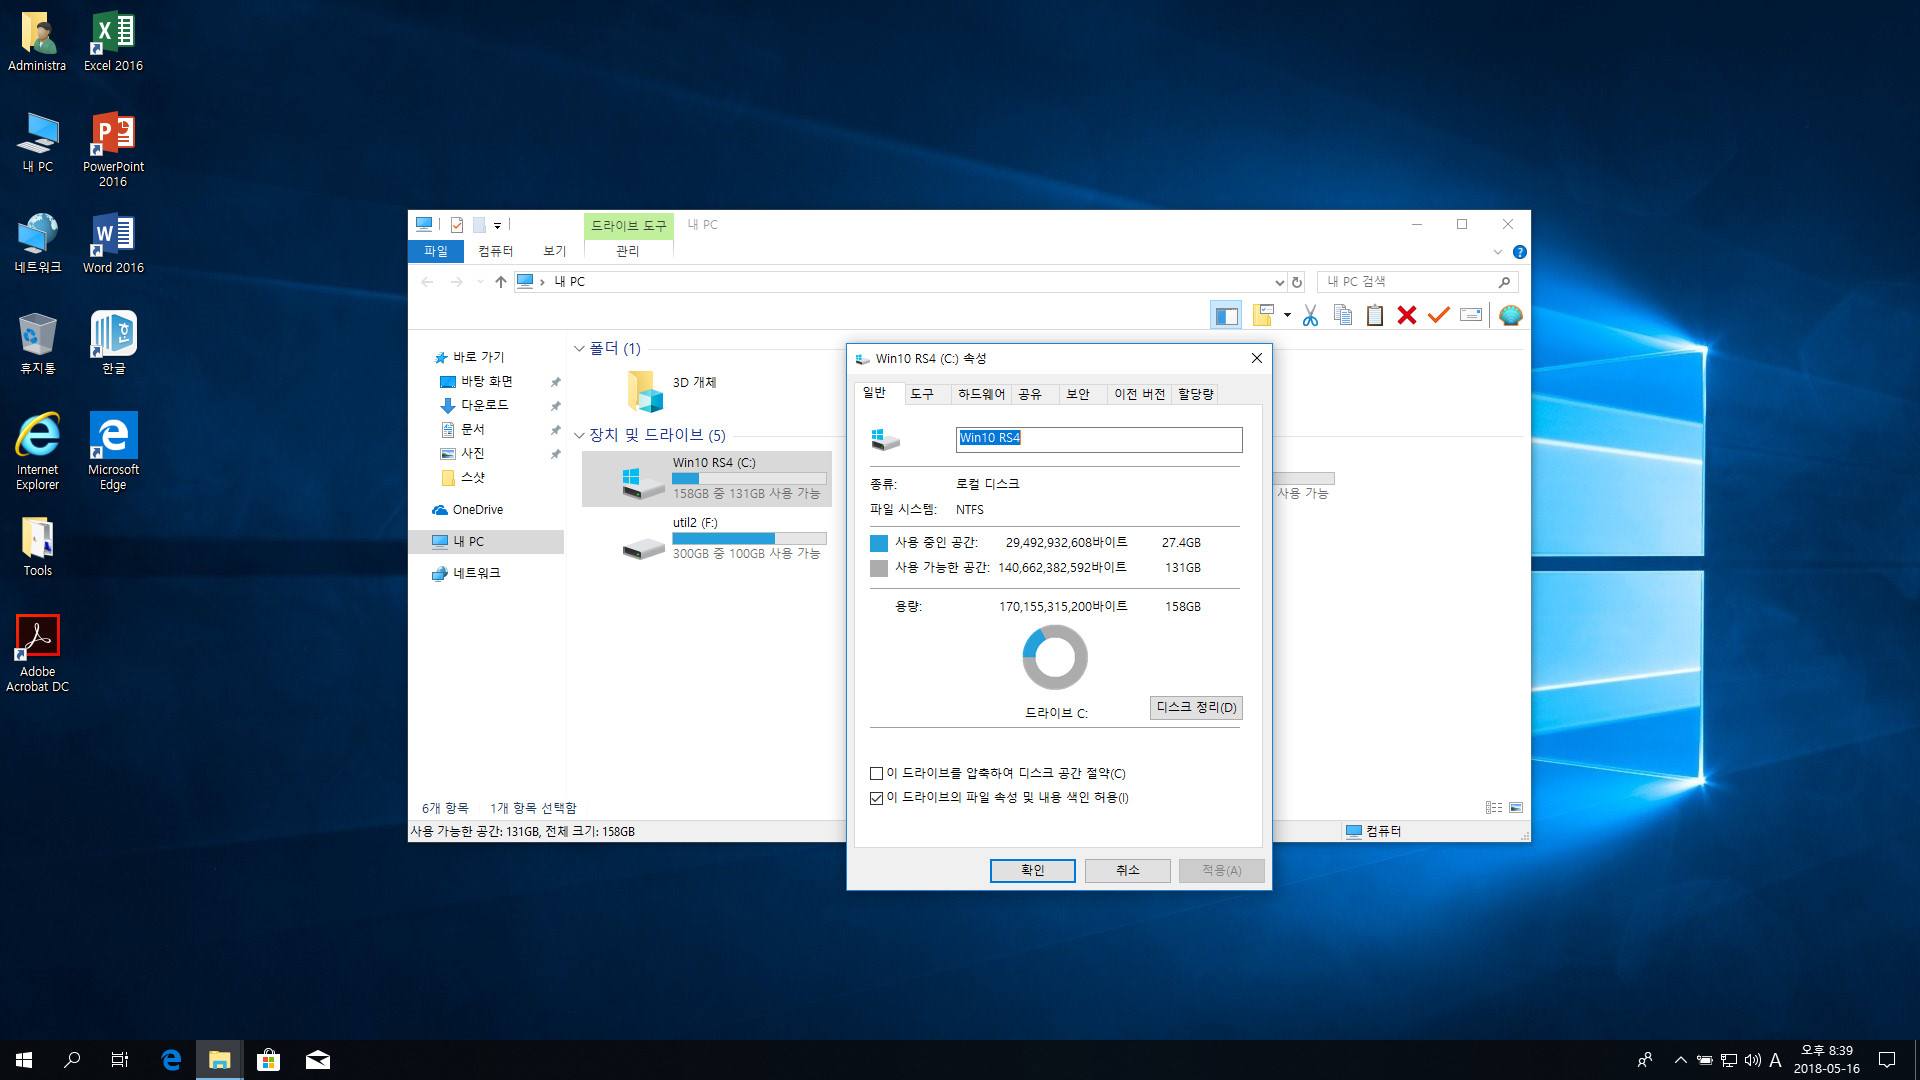Click the Task View taskbar button
This screenshot has width=1920, height=1080.
coord(120,1060)
